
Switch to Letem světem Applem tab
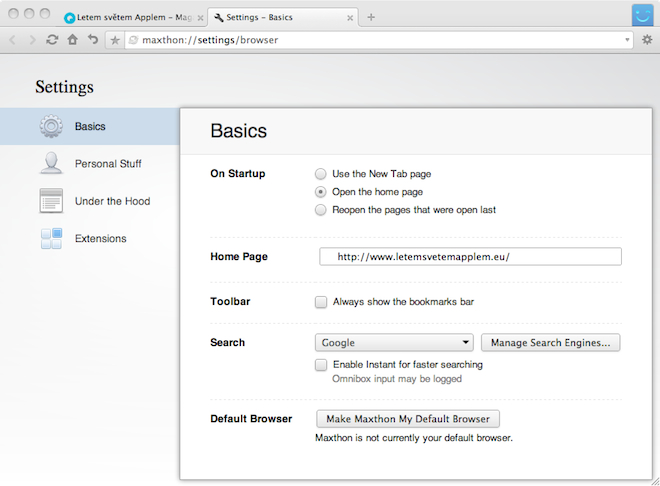pyautogui.click(x=134, y=17)
